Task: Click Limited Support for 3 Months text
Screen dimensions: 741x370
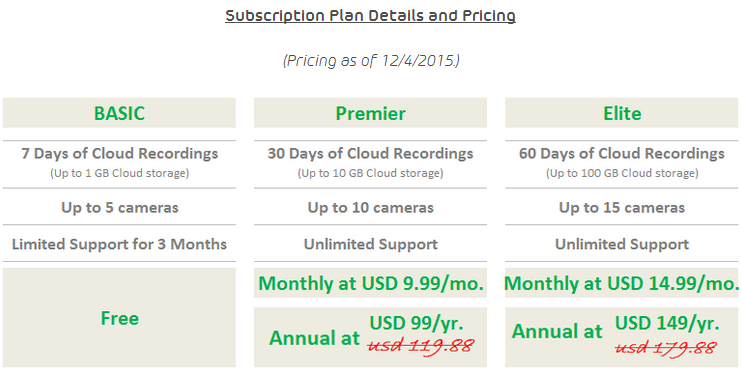Action: click(119, 244)
